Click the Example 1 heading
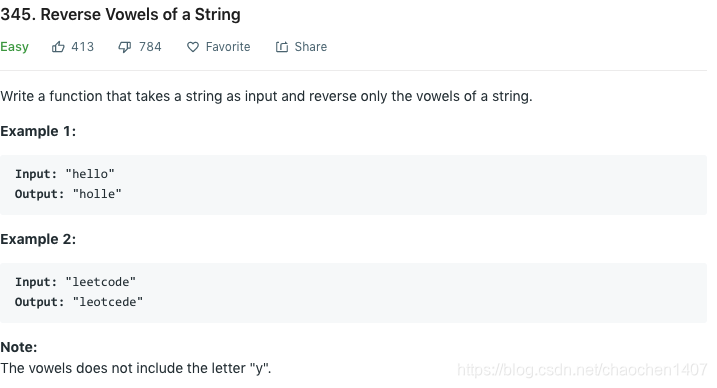 tap(38, 132)
